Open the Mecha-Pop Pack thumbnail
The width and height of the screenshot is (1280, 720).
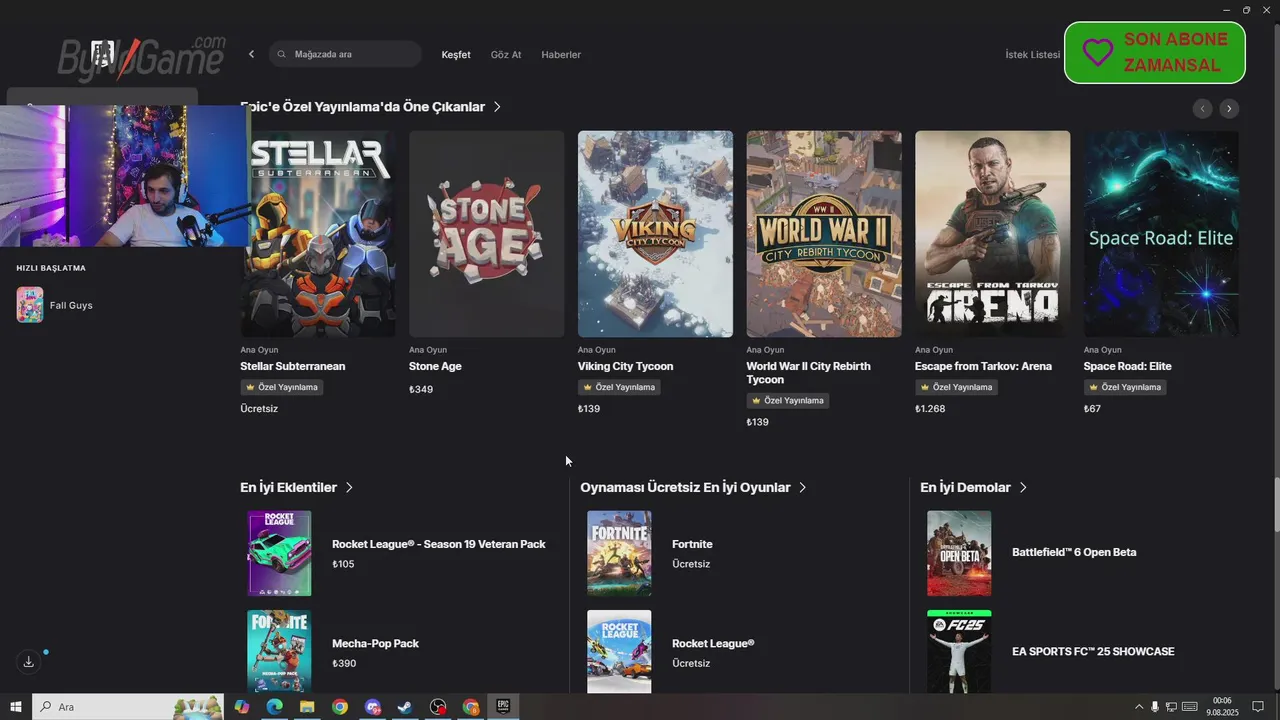279,651
